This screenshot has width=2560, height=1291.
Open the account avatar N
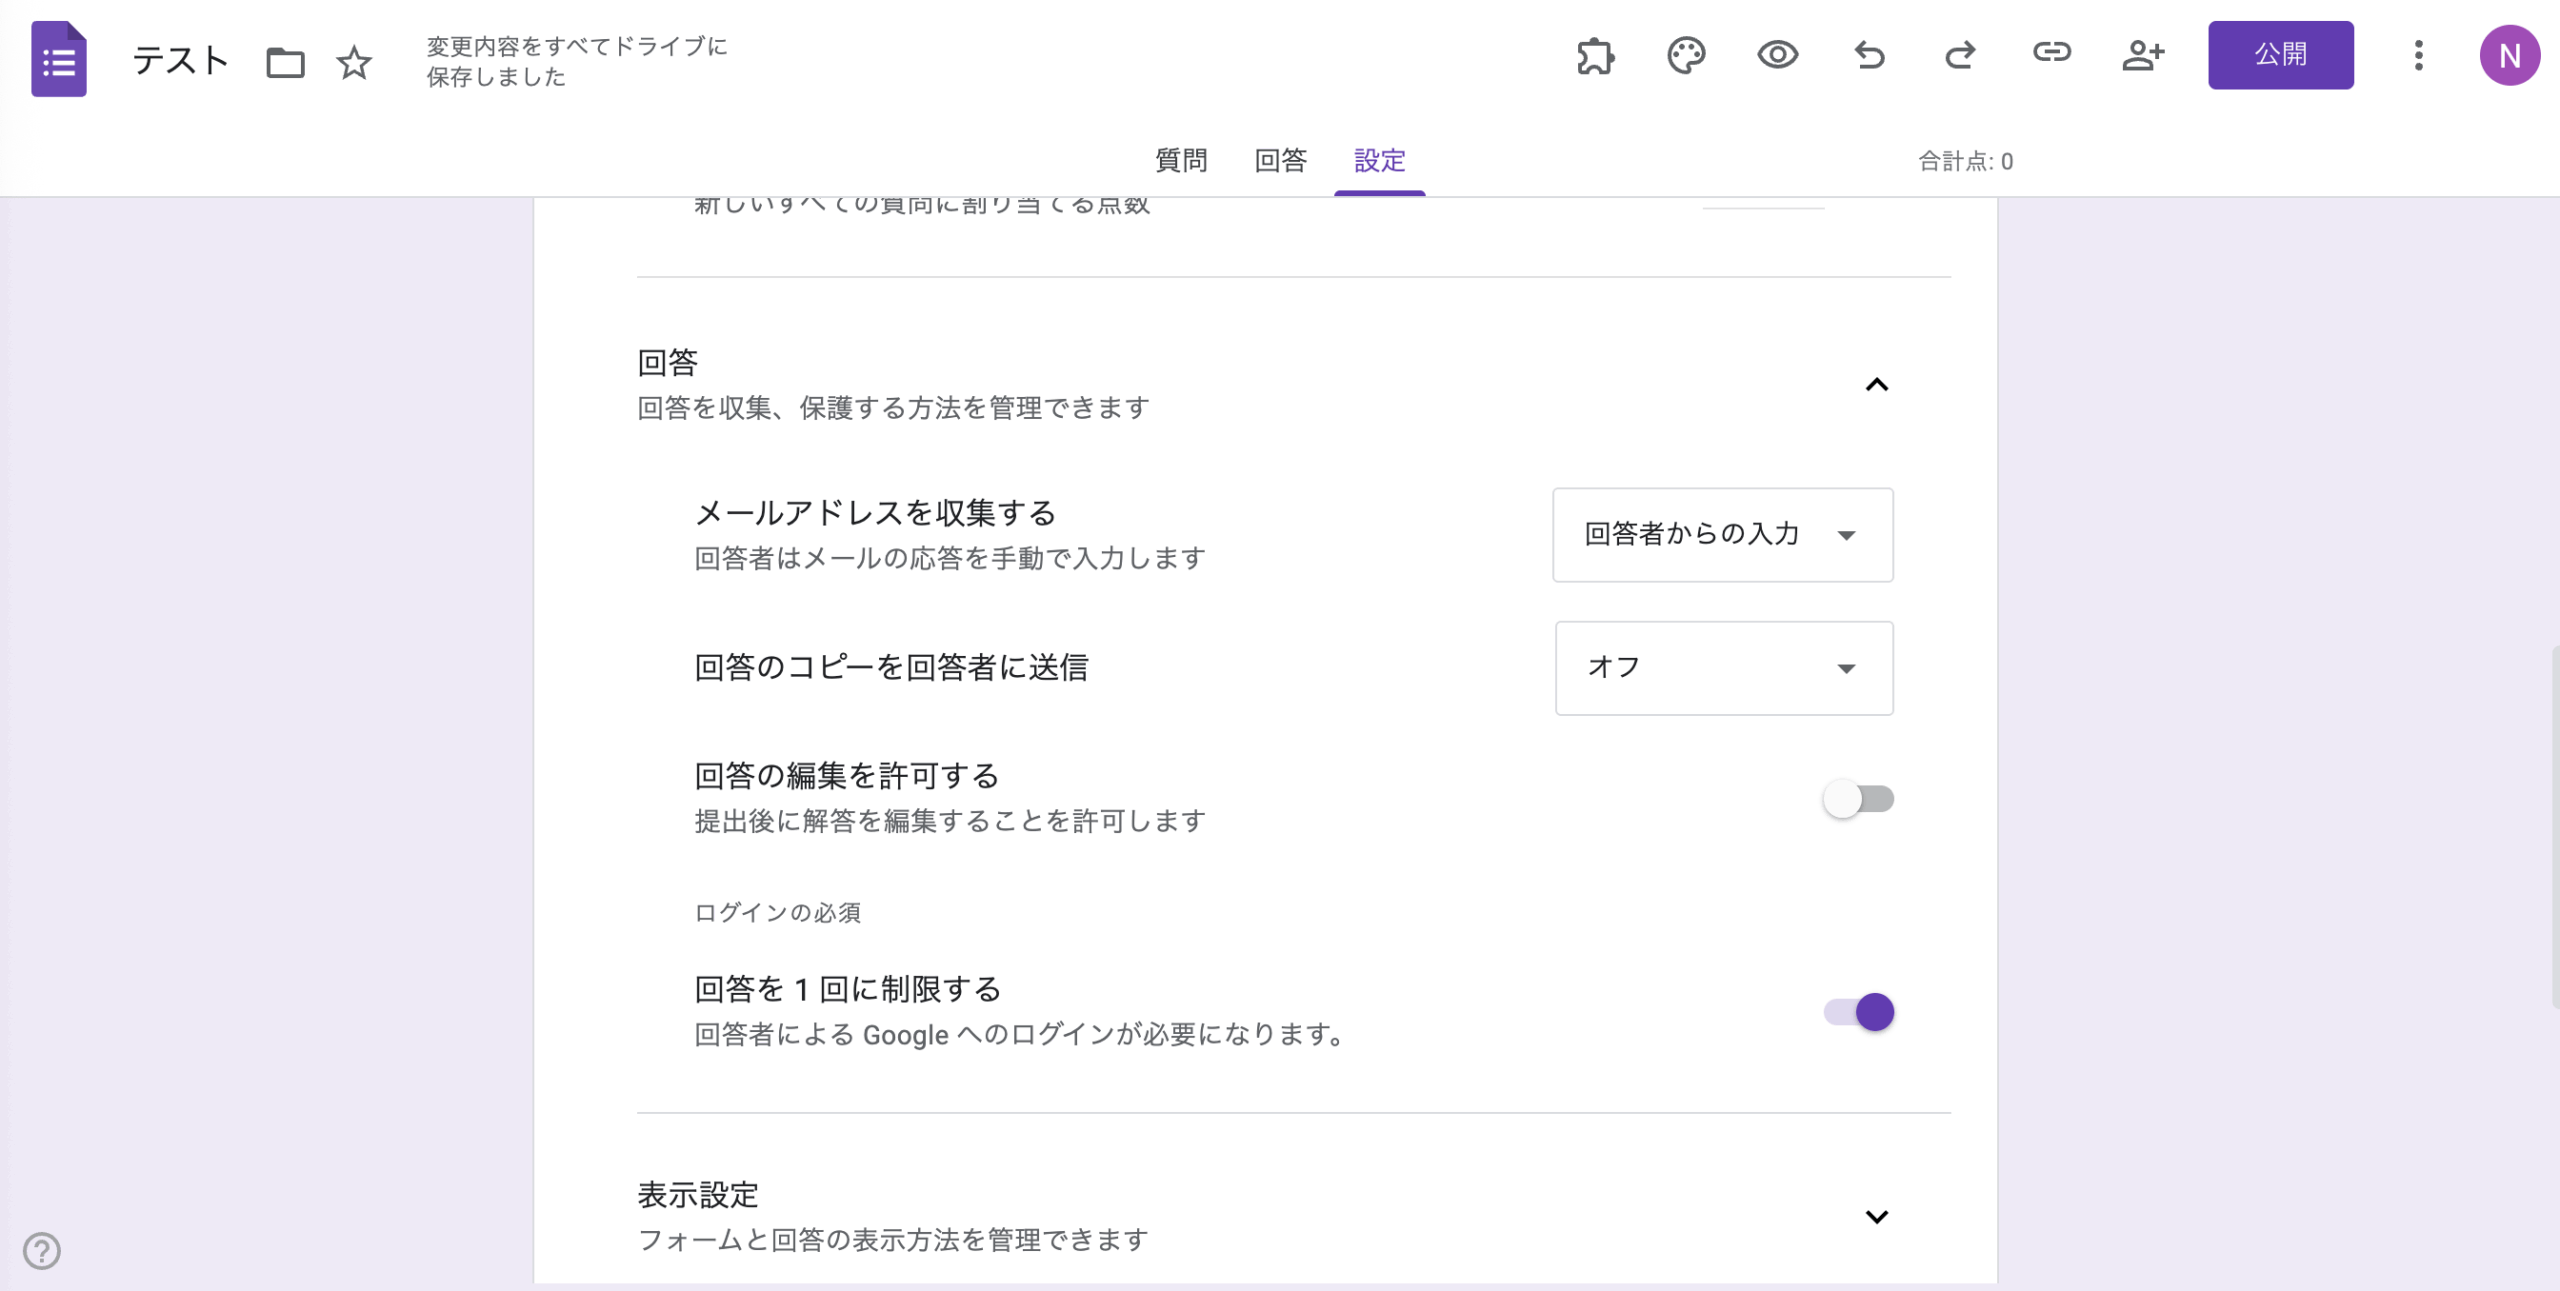2511,56
